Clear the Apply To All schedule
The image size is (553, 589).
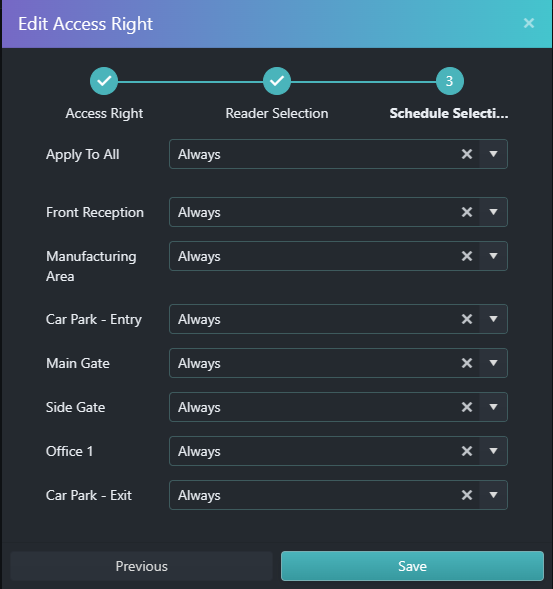click(x=467, y=154)
